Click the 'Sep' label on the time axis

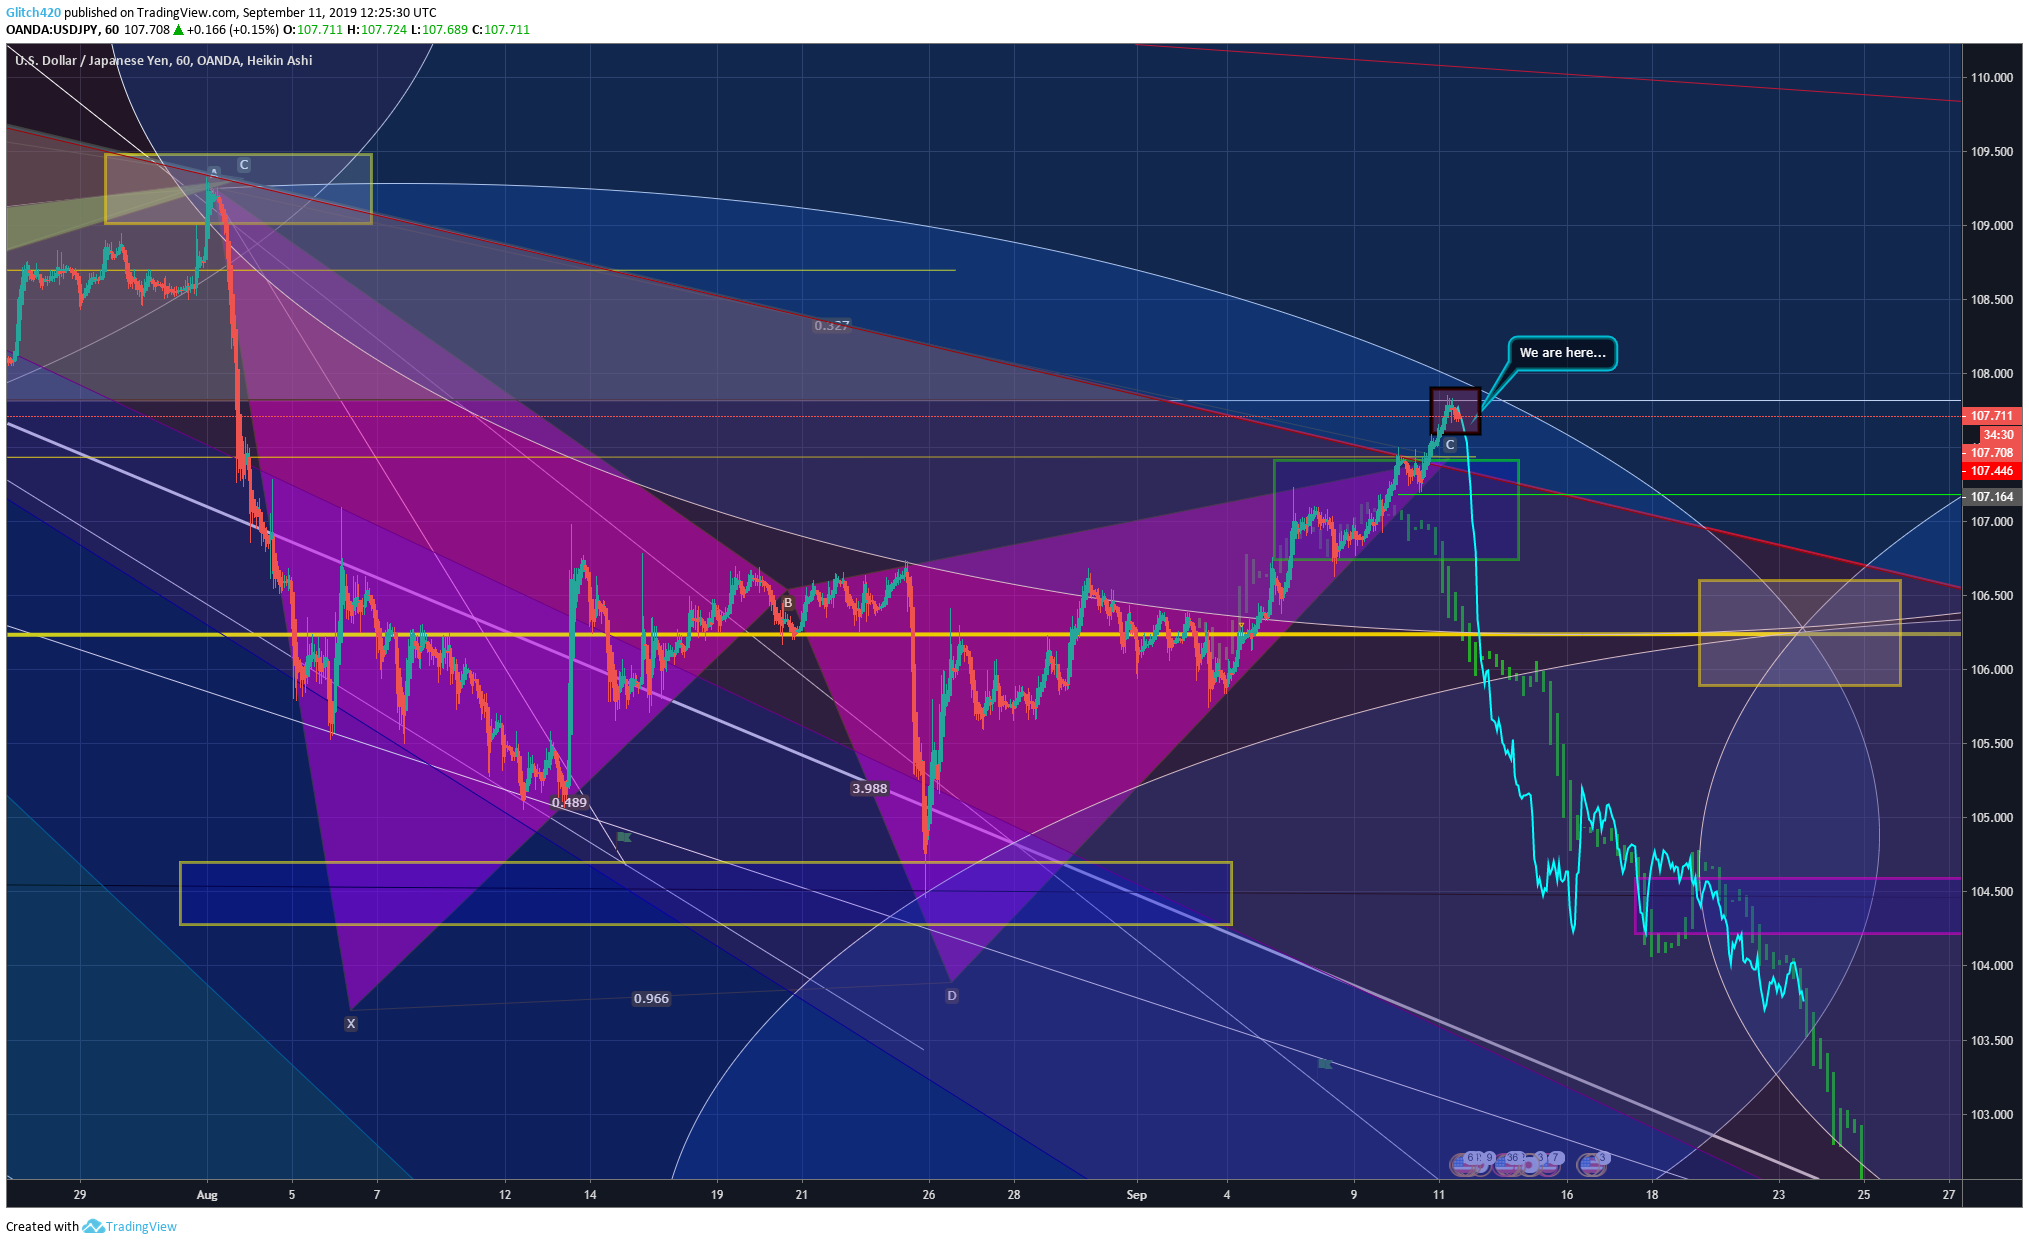[1137, 1195]
